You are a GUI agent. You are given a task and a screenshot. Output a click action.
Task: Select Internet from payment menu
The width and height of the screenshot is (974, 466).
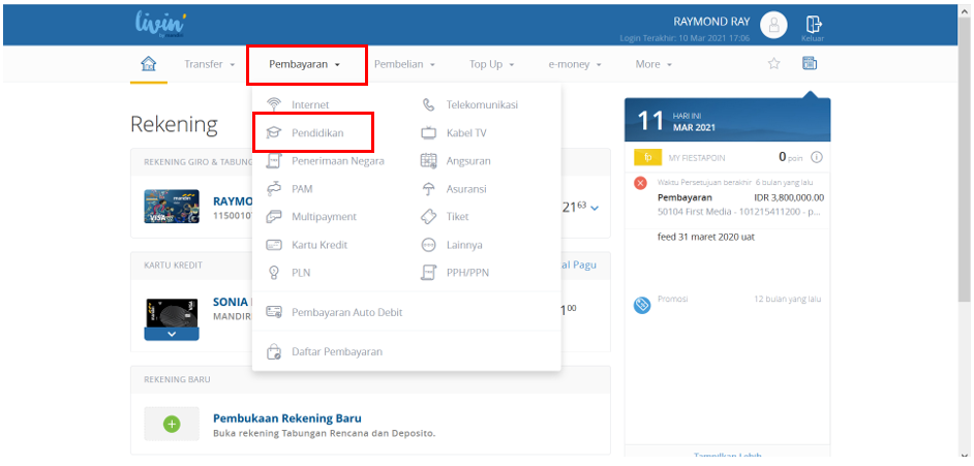point(311,104)
